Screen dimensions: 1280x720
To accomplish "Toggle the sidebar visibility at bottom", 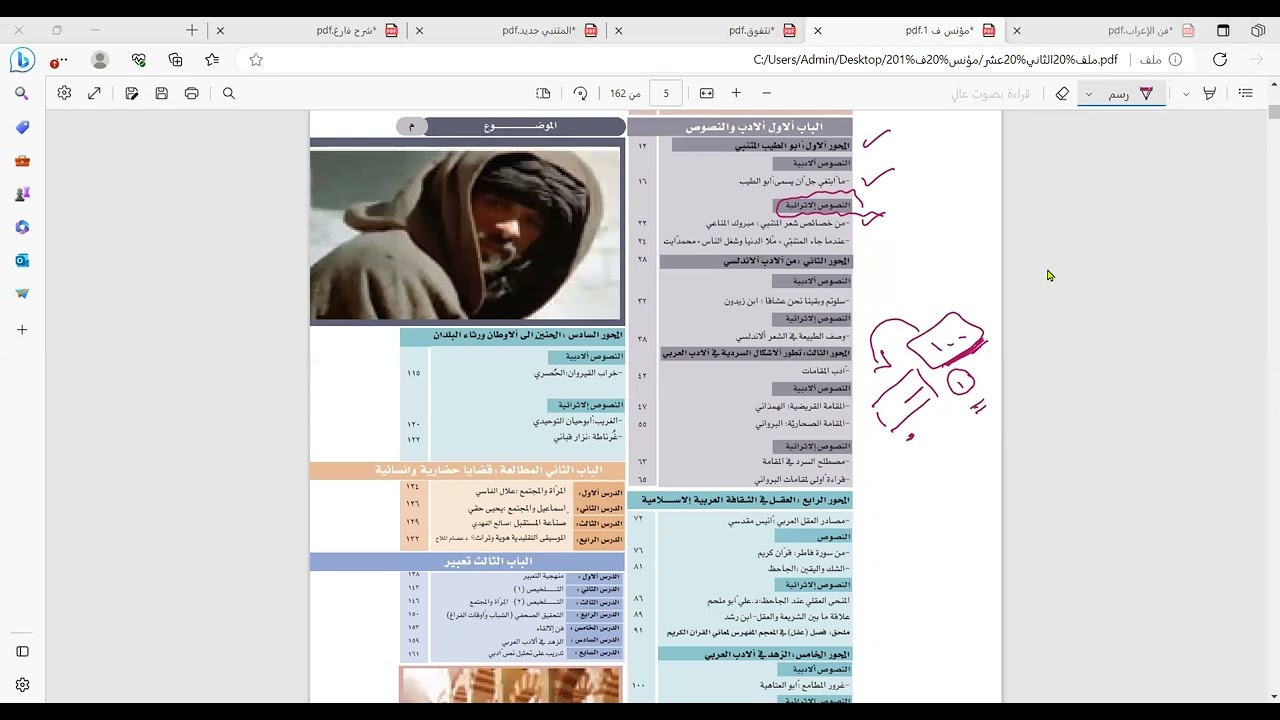I will (22, 651).
